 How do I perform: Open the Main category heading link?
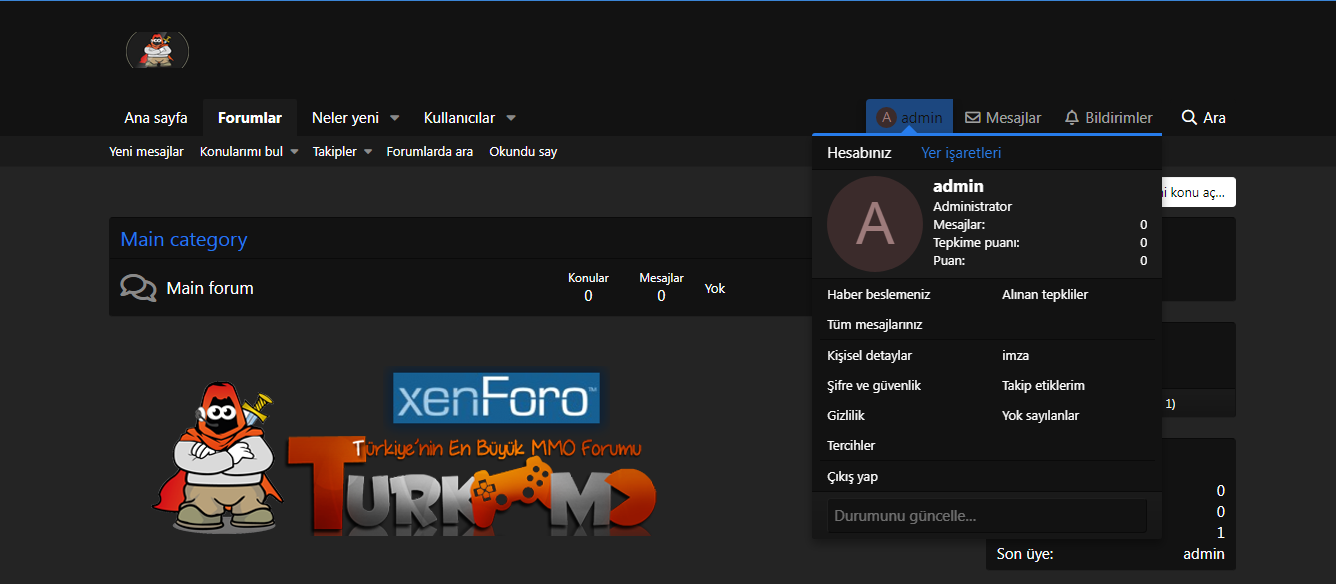(184, 240)
